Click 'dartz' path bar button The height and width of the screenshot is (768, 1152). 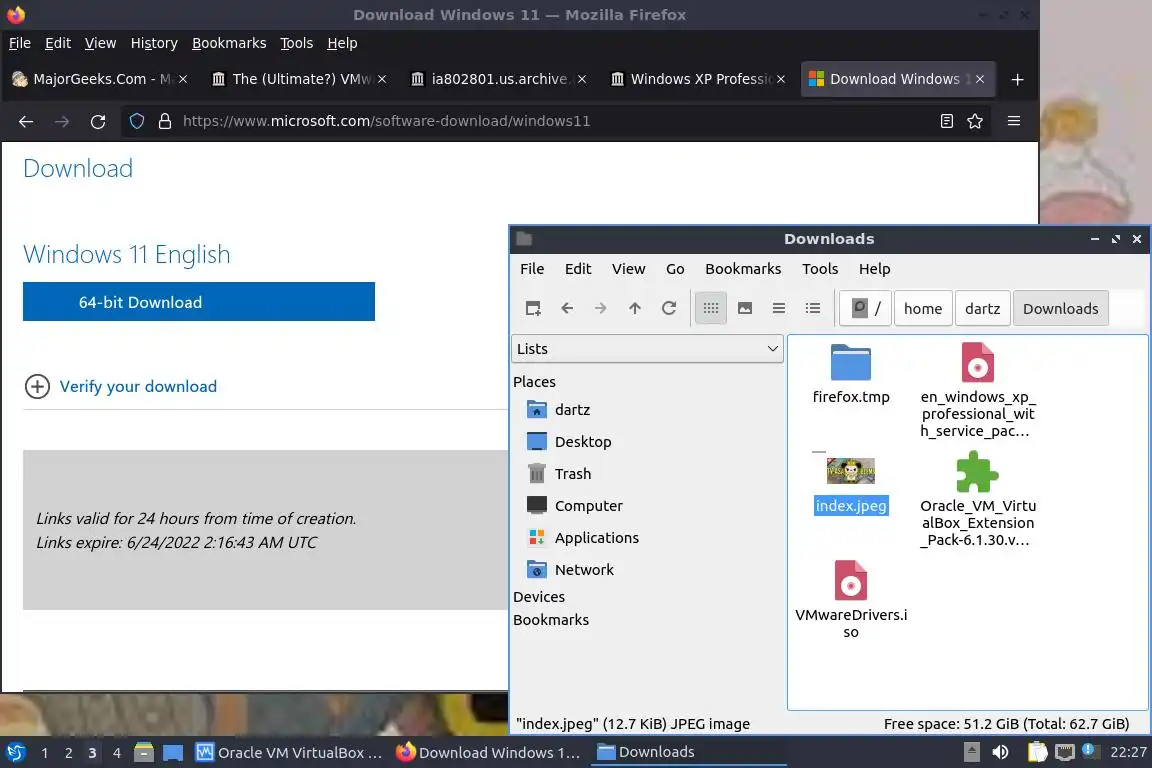tap(982, 309)
